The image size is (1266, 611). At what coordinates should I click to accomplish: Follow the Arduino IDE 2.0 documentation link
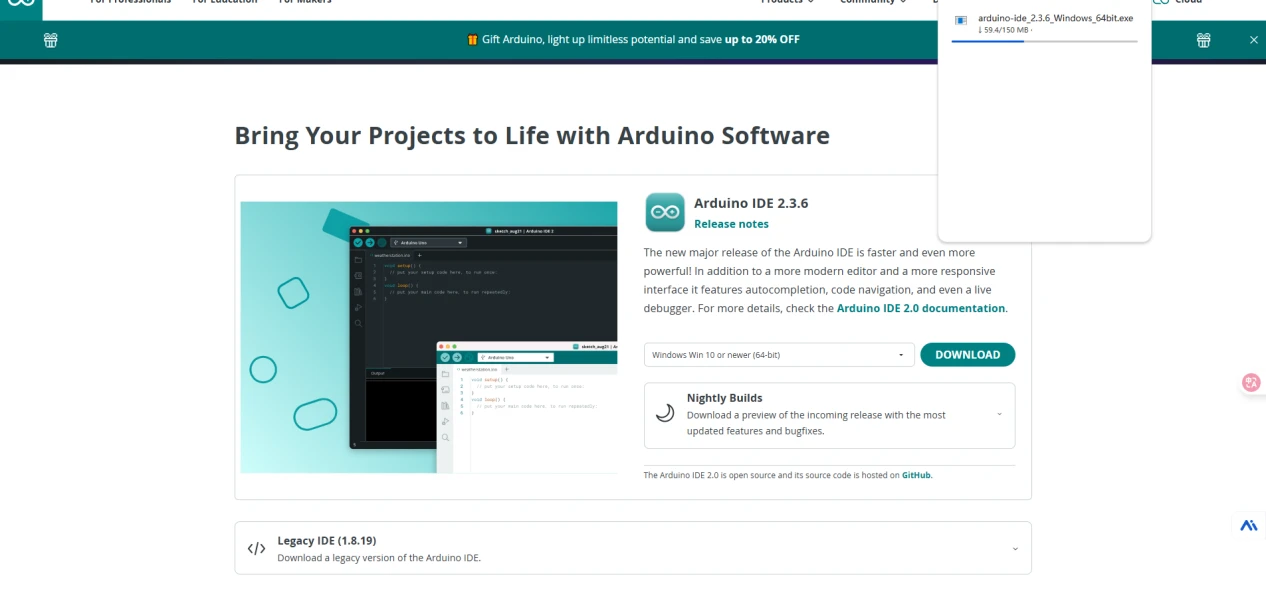point(921,308)
